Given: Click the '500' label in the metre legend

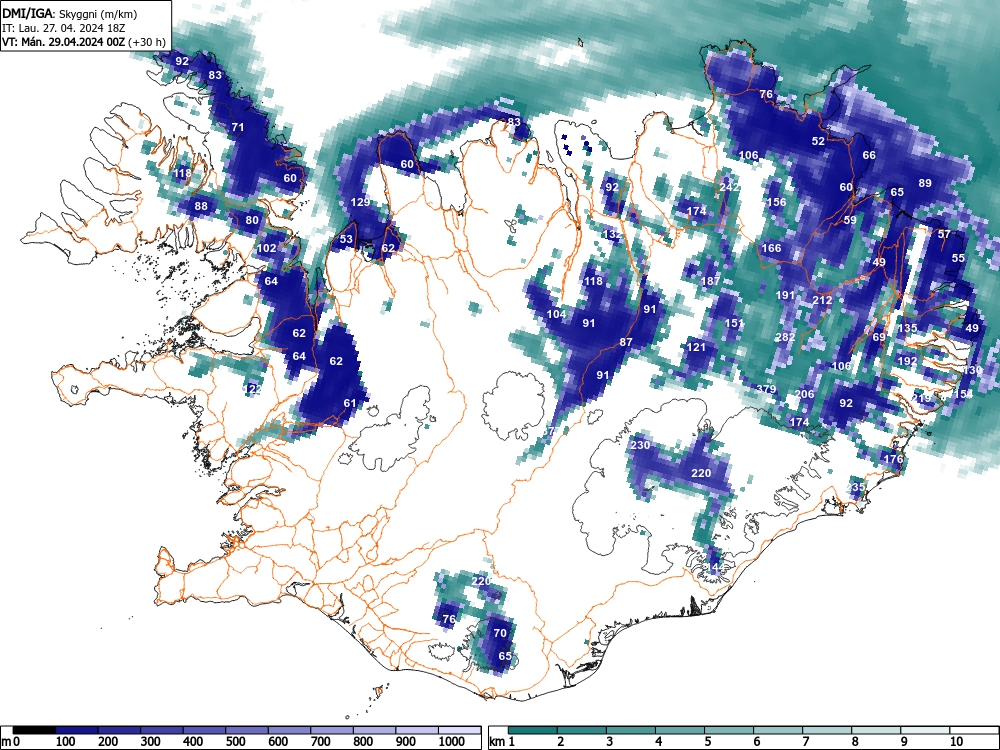Looking at the screenshot, I should tap(235, 742).
